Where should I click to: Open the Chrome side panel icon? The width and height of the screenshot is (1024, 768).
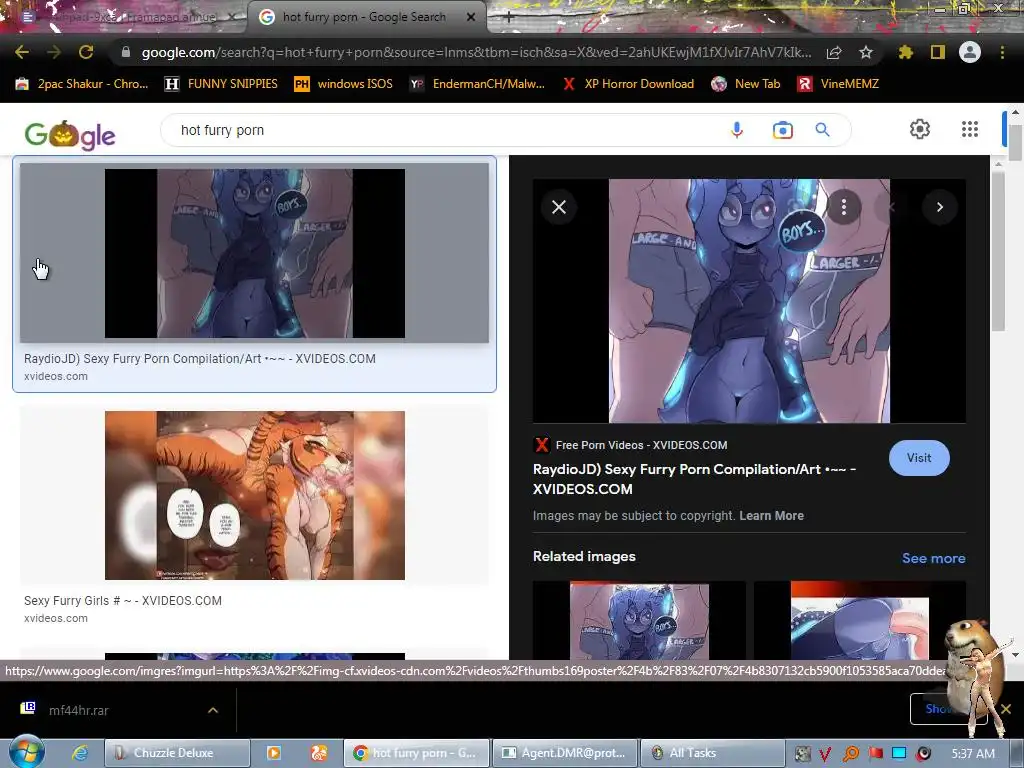click(938, 52)
